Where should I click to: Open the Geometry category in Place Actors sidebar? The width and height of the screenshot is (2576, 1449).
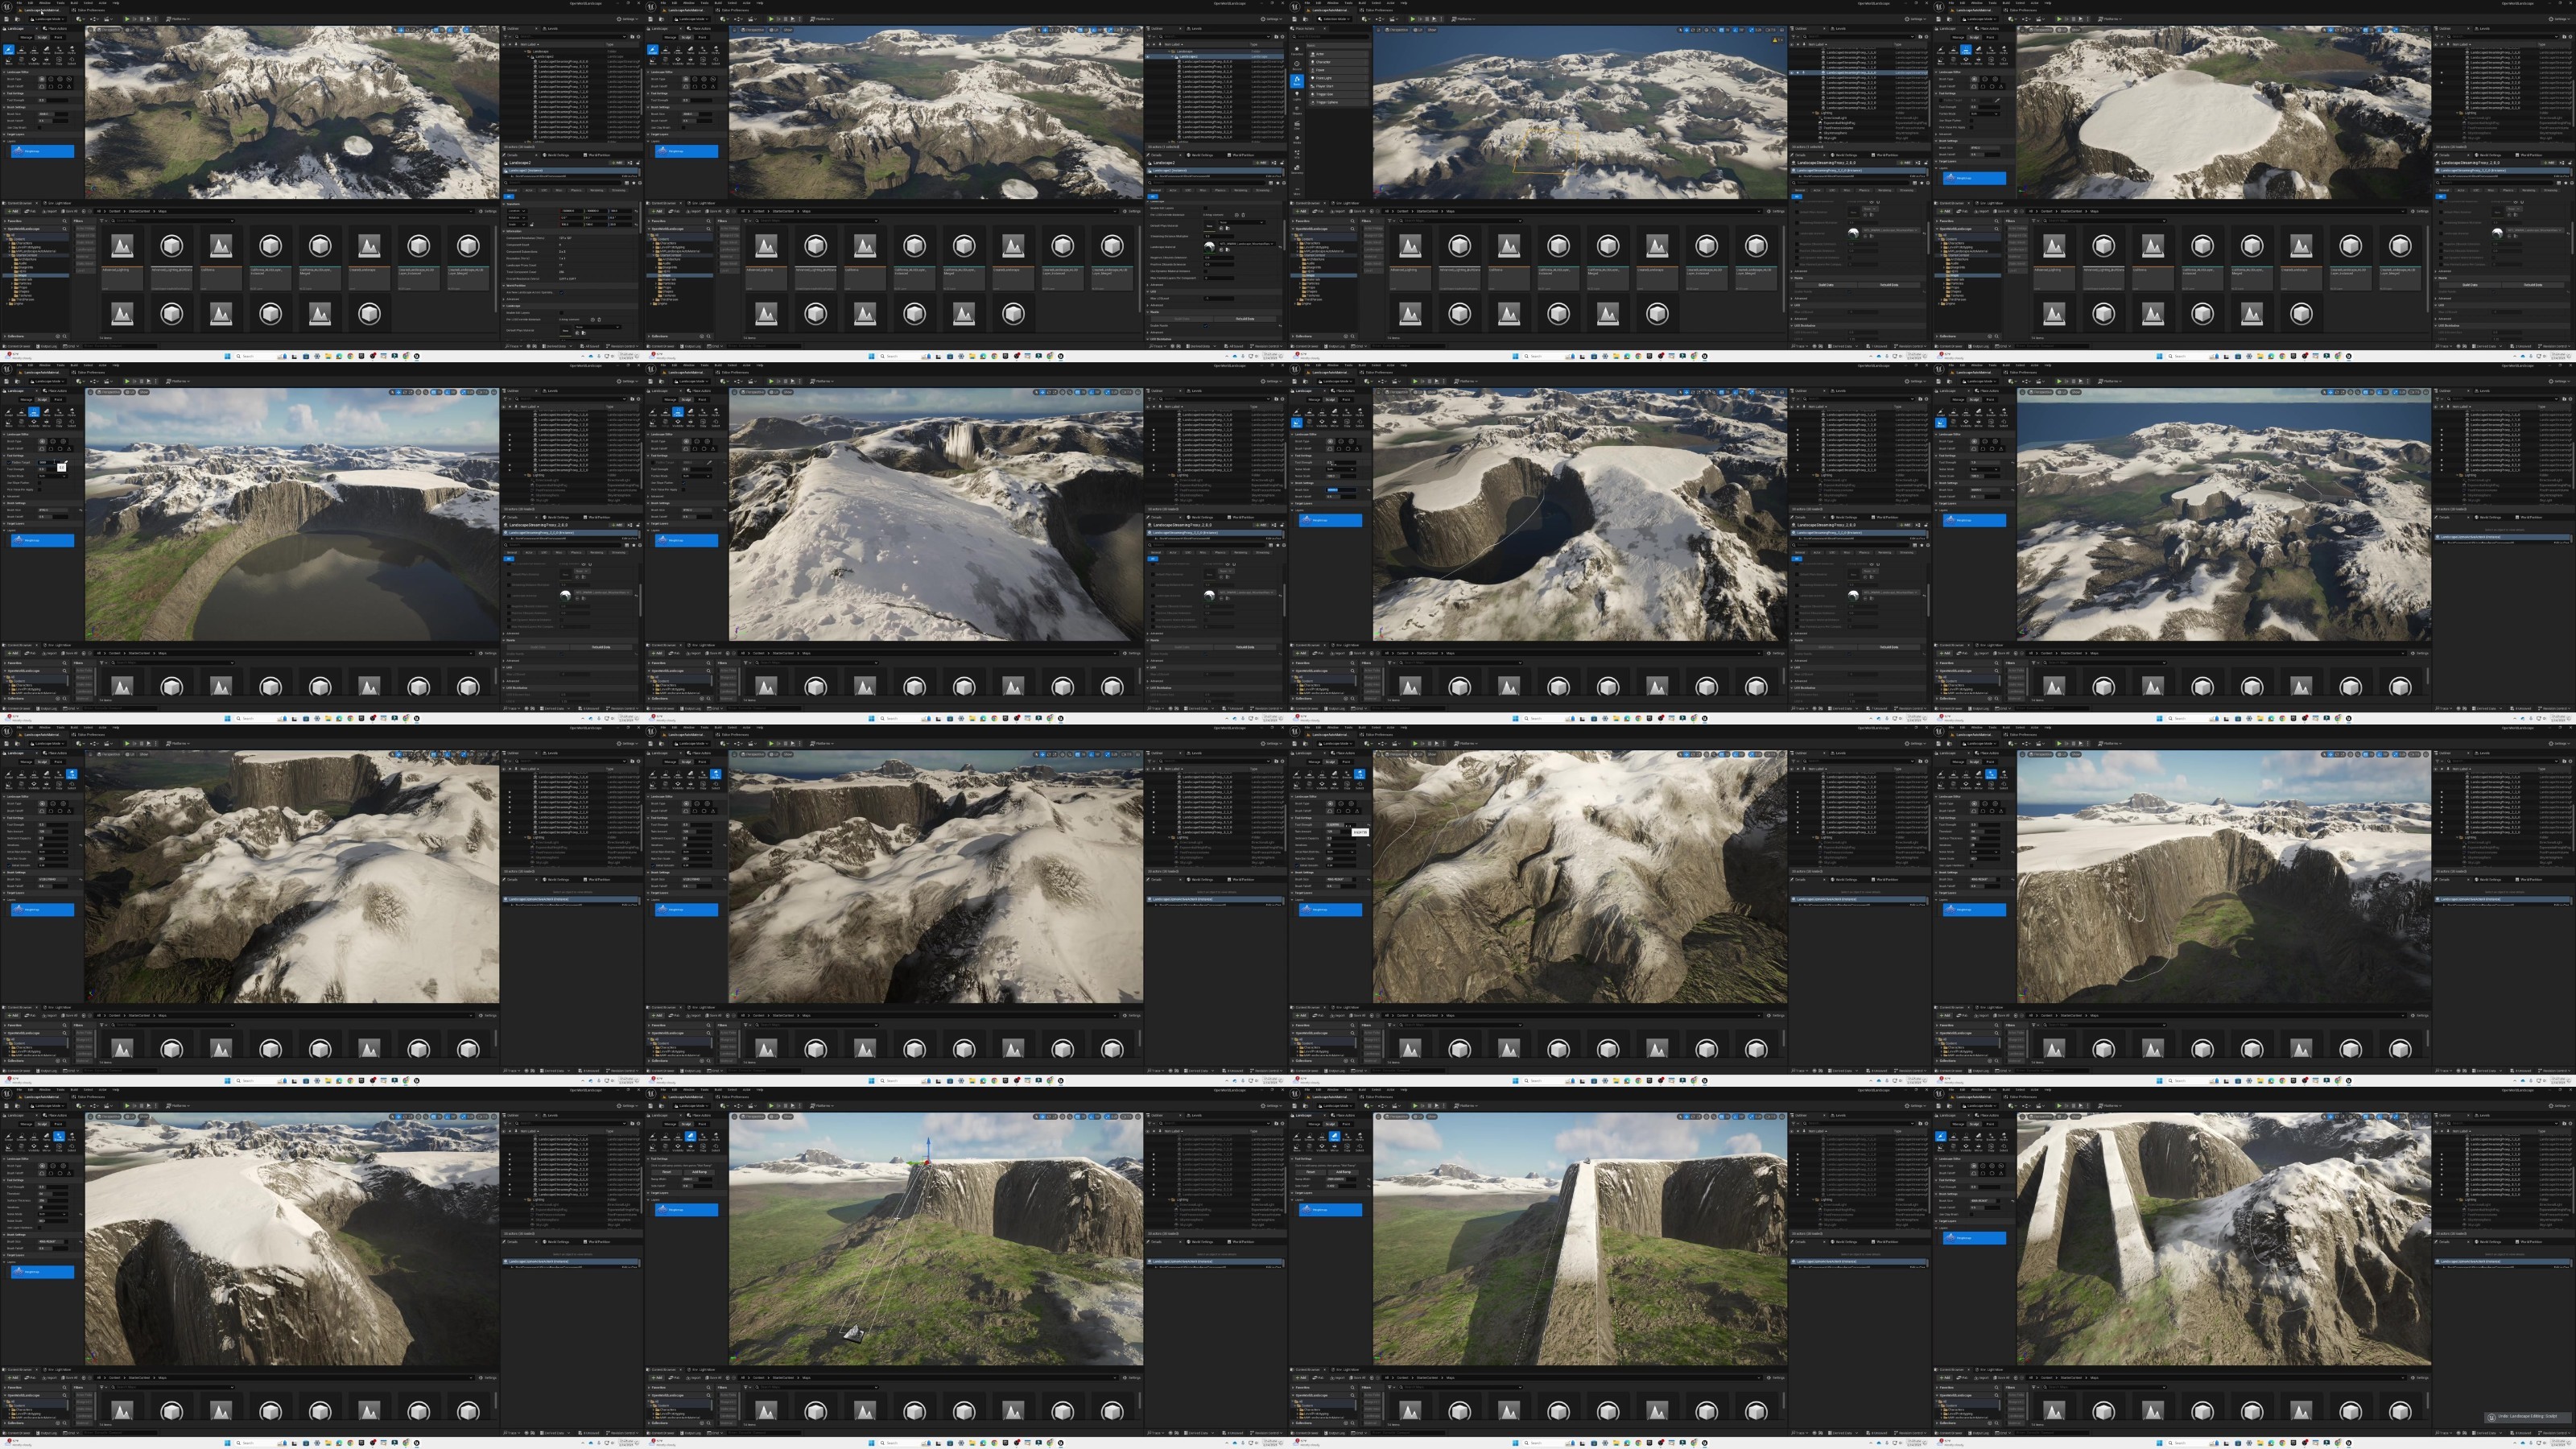1298,170
